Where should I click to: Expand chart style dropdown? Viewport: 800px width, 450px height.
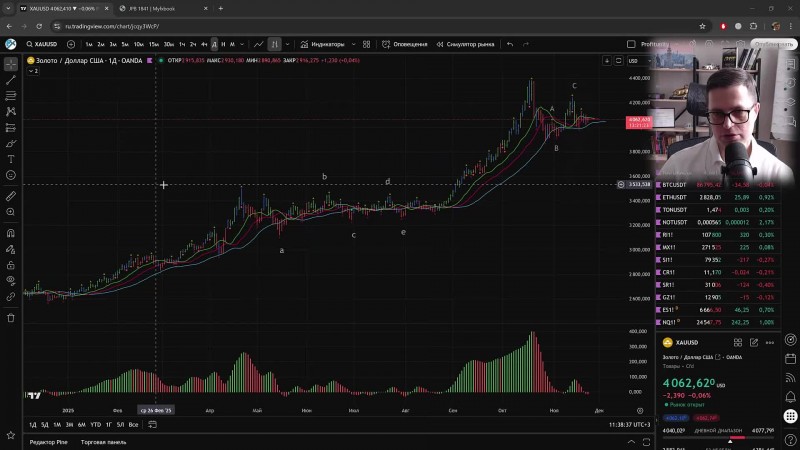287,44
